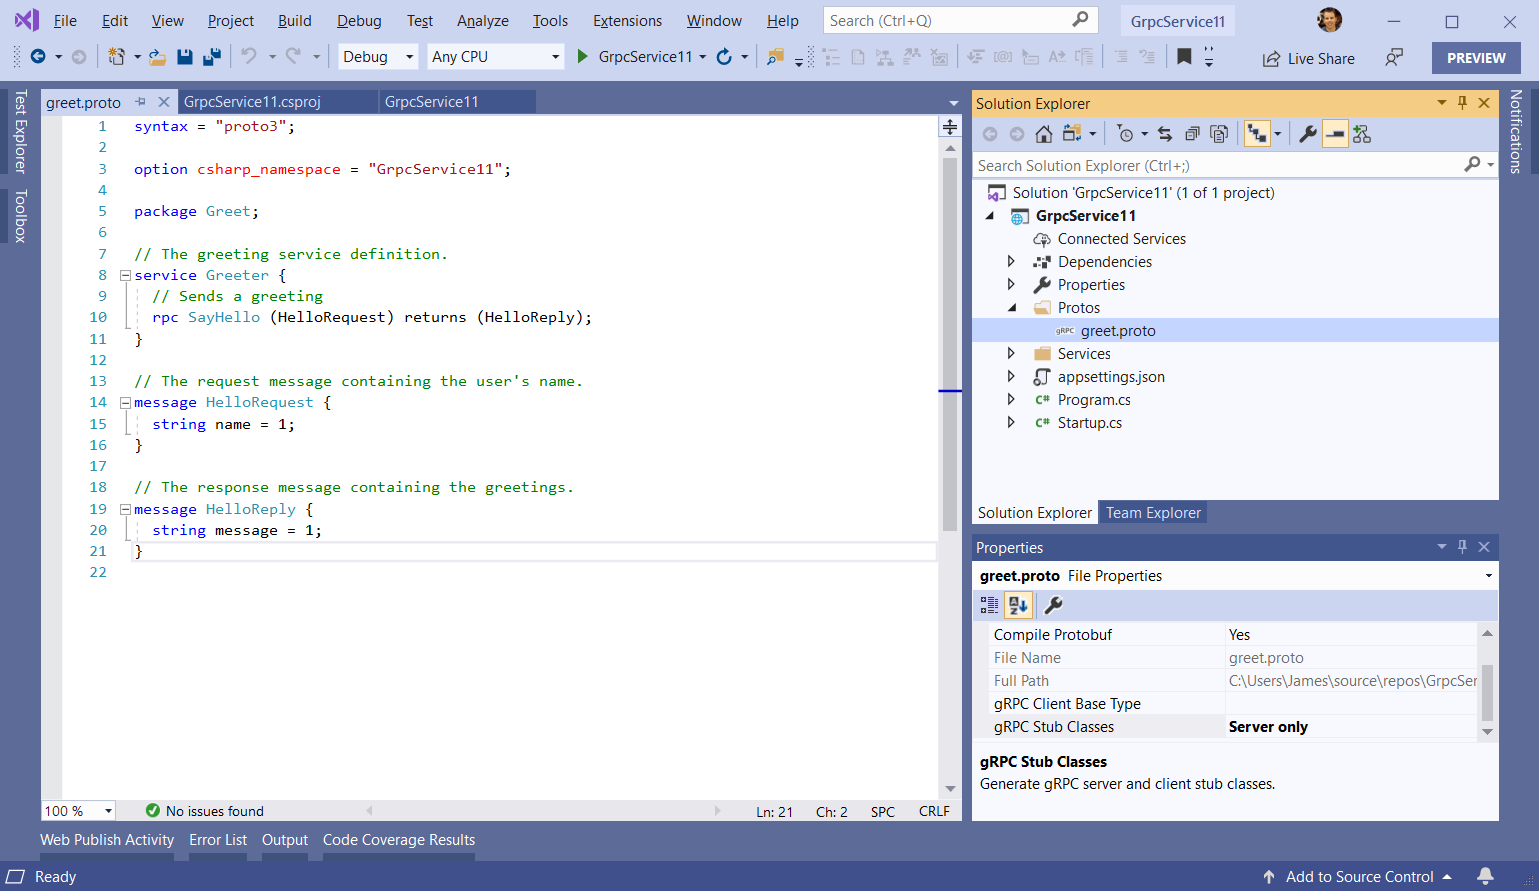The height and width of the screenshot is (891, 1539).
Task: Expand the Dependencies node
Action: (1011, 261)
